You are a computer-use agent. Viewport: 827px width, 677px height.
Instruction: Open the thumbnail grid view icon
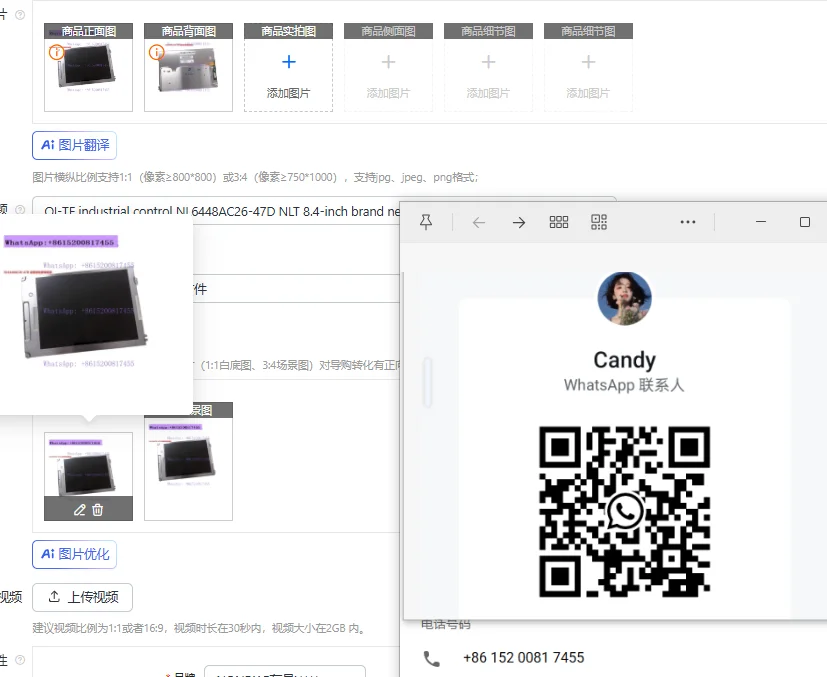(559, 222)
